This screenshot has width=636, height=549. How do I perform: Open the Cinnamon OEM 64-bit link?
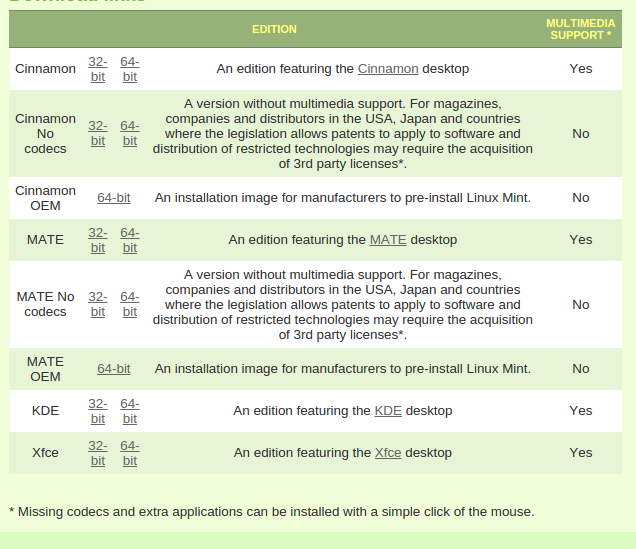[x=114, y=198]
